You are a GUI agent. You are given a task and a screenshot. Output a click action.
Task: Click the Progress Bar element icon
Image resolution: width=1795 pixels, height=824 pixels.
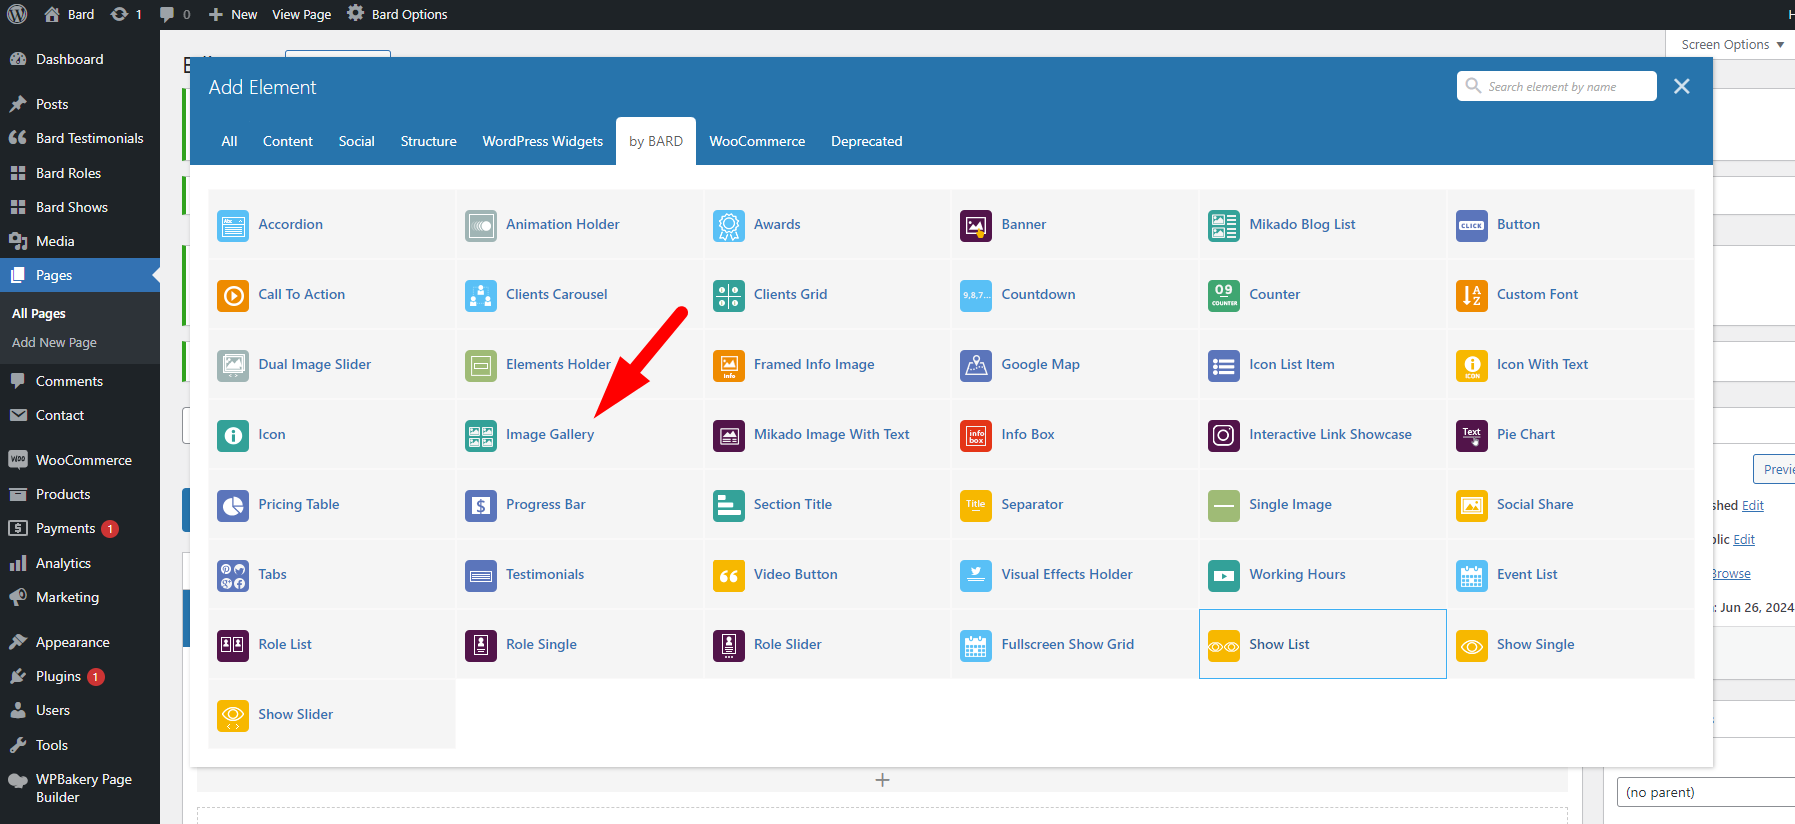tap(481, 505)
